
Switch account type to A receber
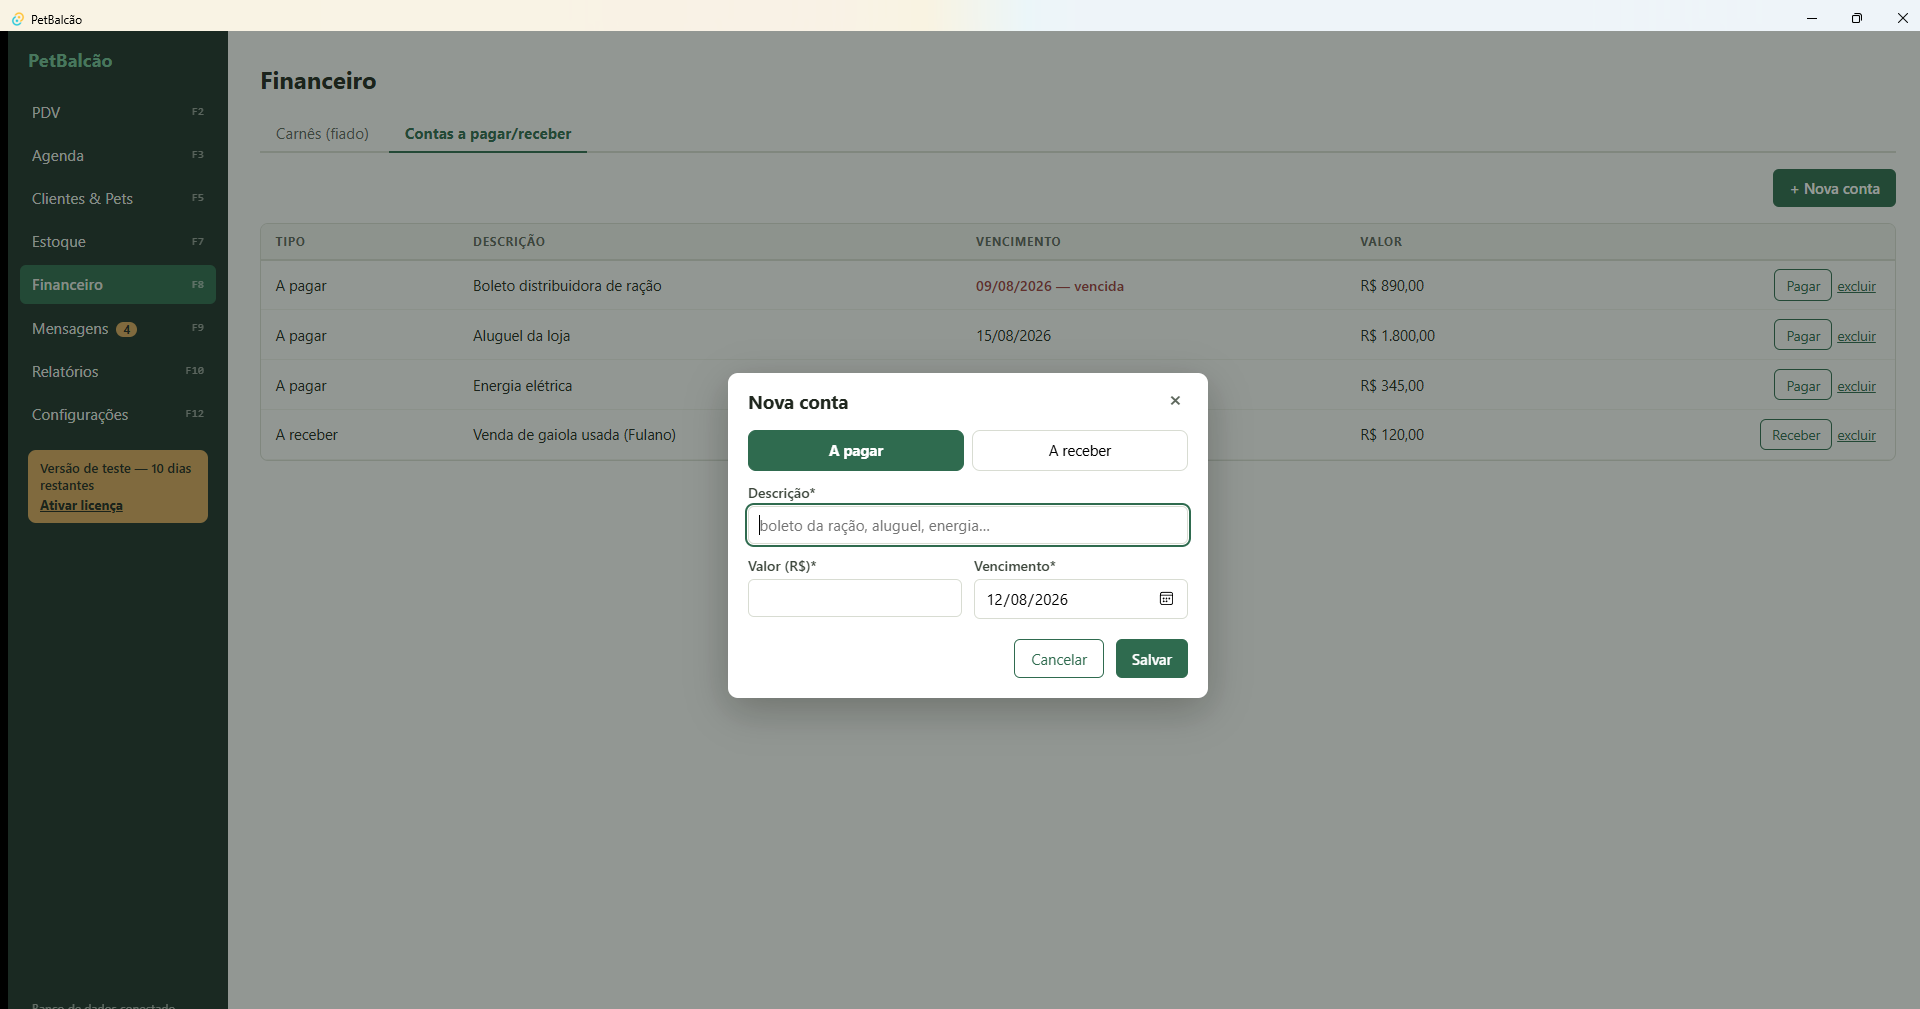pos(1080,451)
